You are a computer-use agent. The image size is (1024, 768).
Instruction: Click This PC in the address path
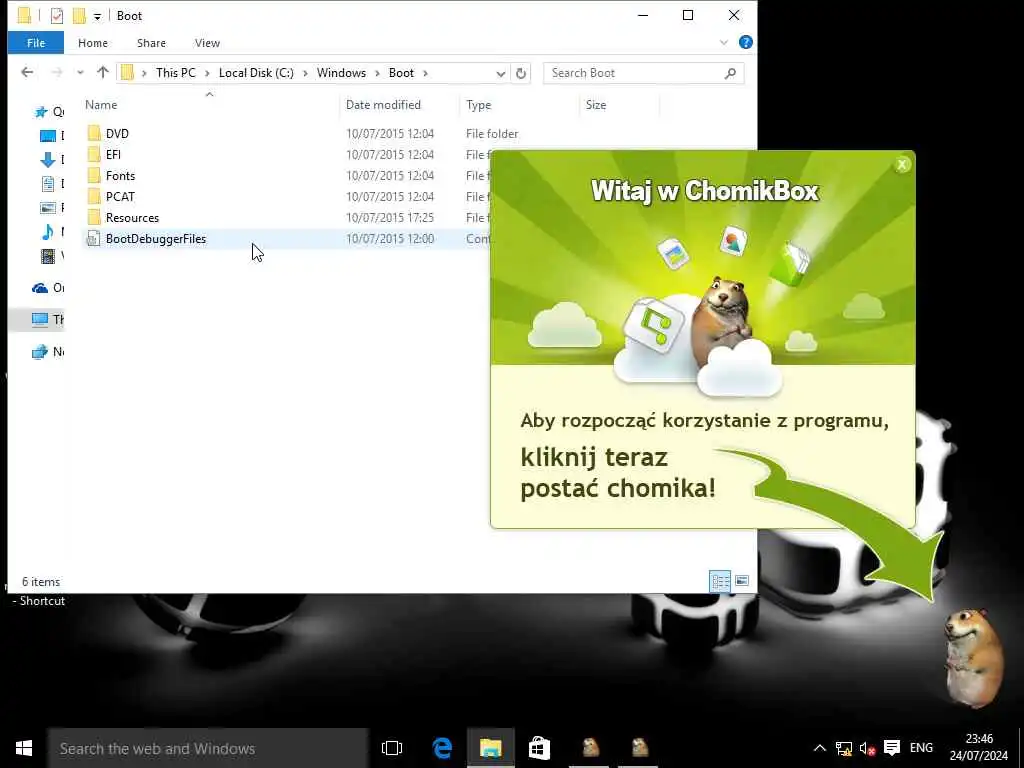tap(176, 72)
